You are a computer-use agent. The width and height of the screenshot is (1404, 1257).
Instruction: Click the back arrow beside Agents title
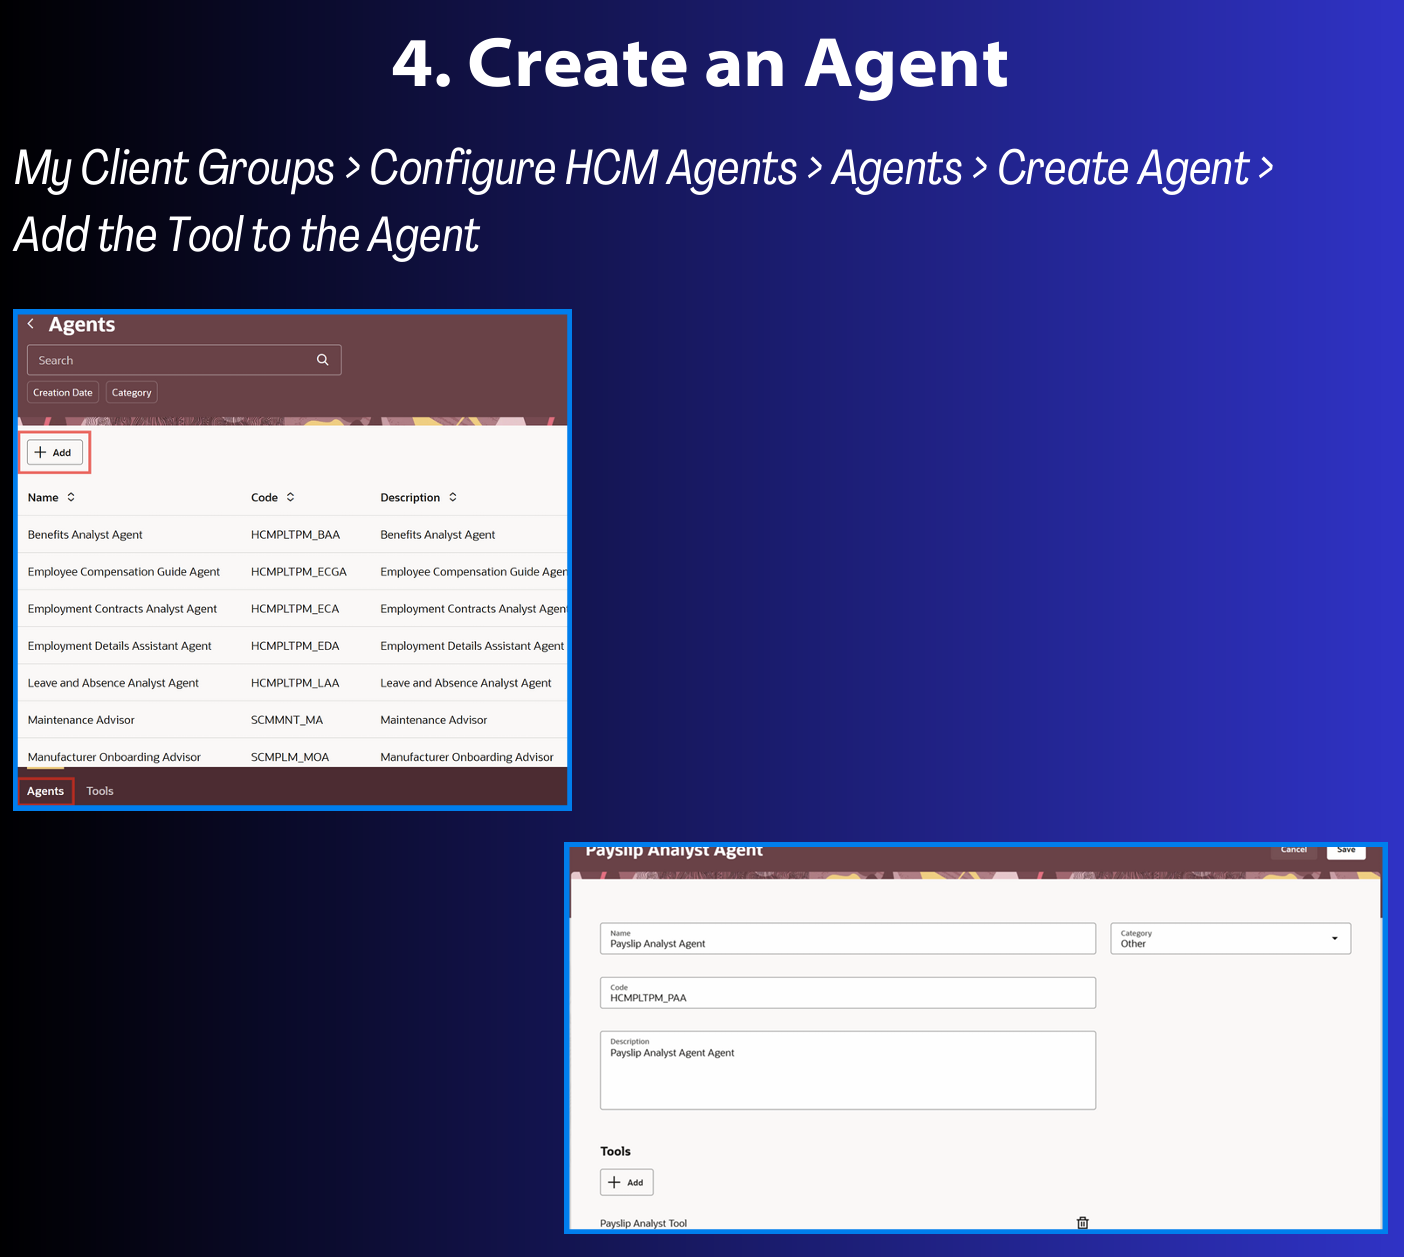tap(31, 324)
